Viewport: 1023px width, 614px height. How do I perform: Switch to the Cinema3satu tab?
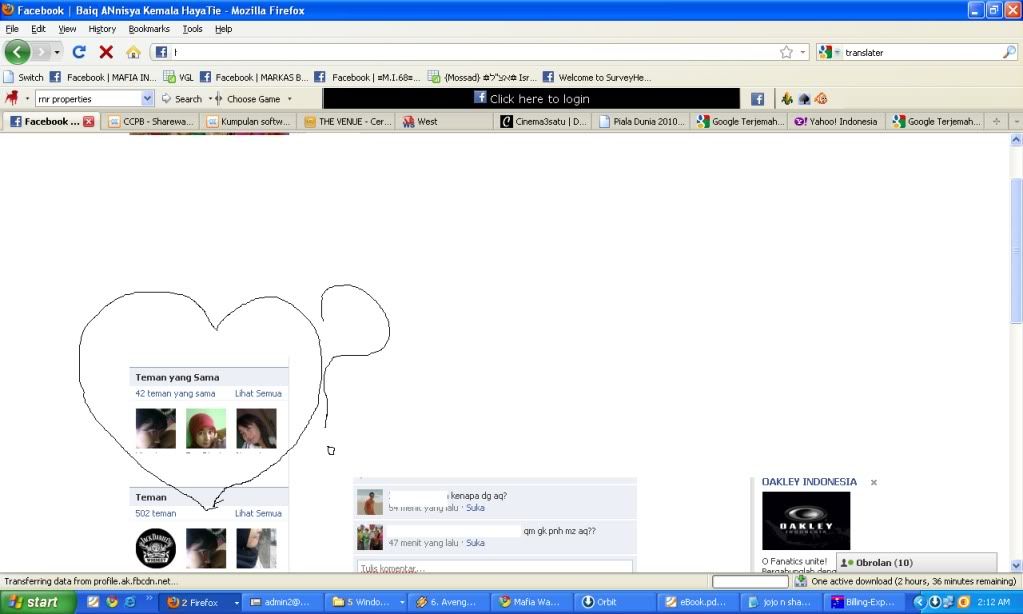pyautogui.click(x=543, y=121)
